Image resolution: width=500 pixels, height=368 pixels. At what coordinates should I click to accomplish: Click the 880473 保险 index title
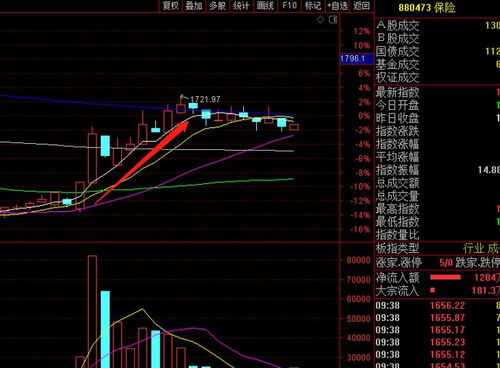click(x=427, y=7)
